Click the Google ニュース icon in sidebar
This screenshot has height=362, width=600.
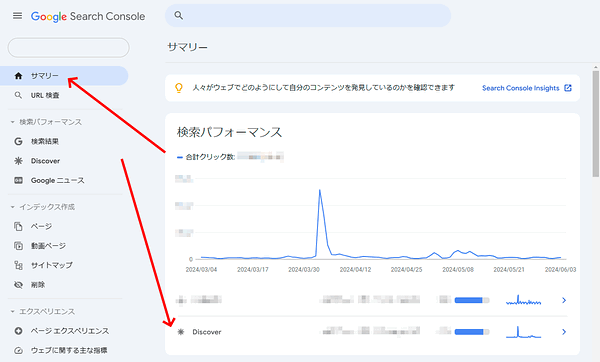(x=18, y=180)
